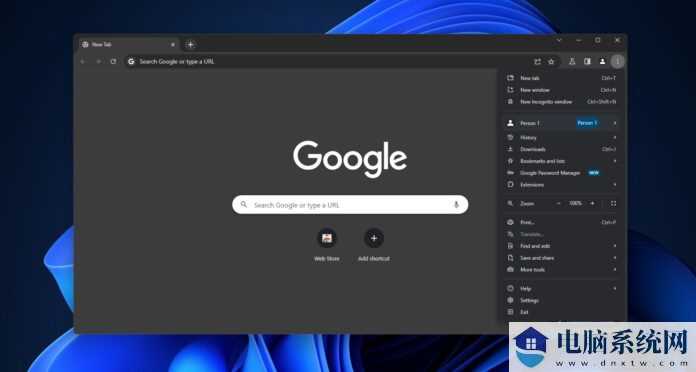Expand the Extensions submenu
The height and width of the screenshot is (372, 696).
click(x=561, y=185)
